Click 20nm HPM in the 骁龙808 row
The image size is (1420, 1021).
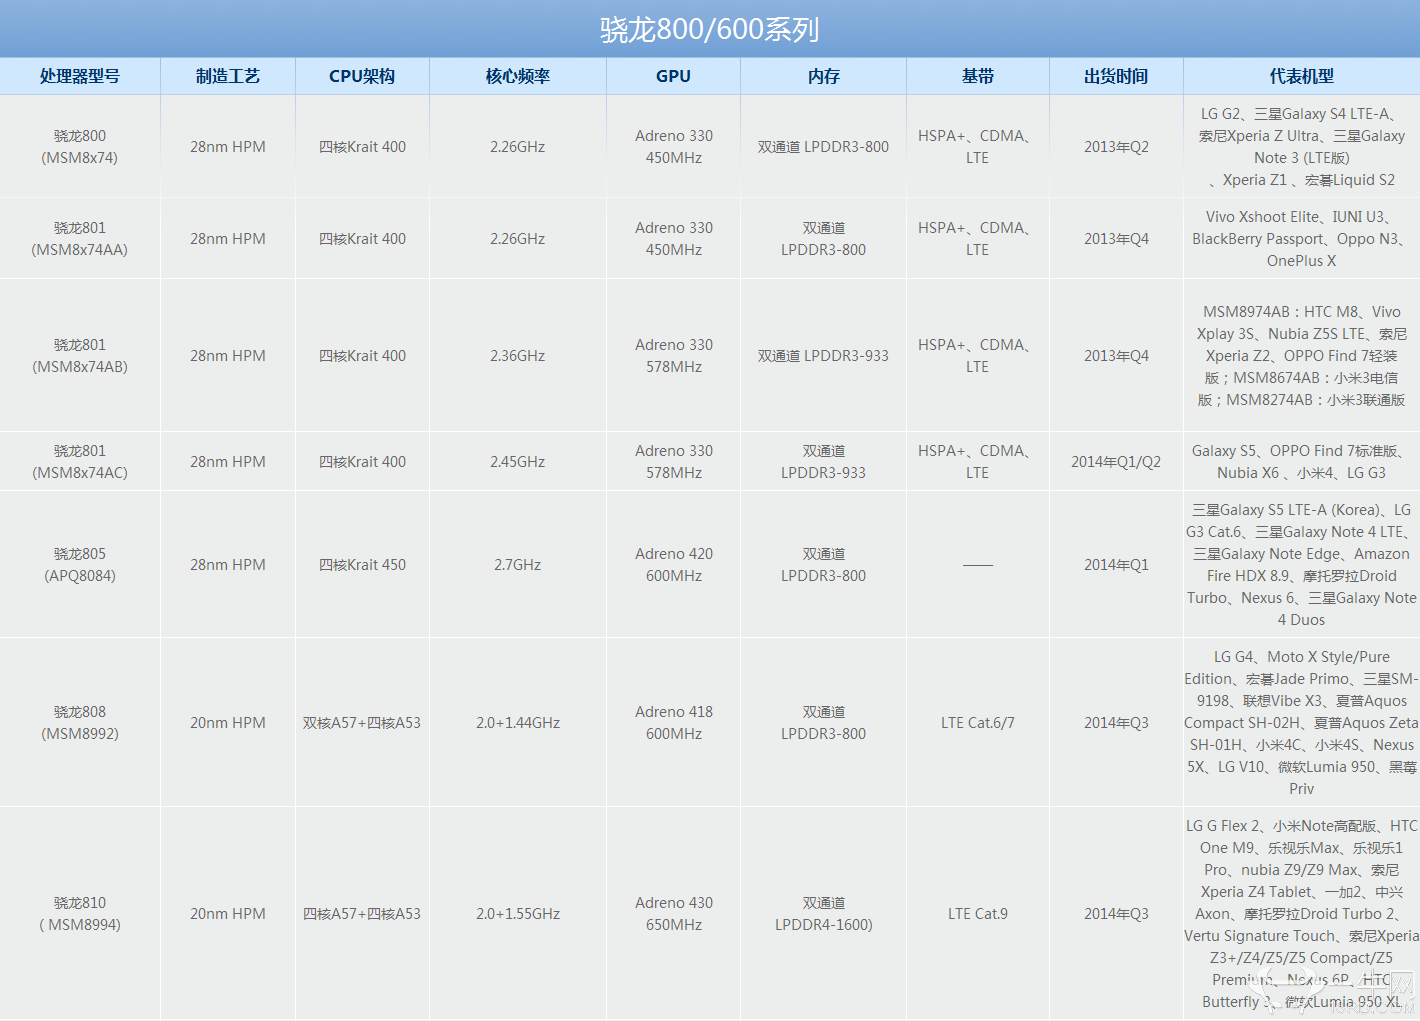(228, 723)
